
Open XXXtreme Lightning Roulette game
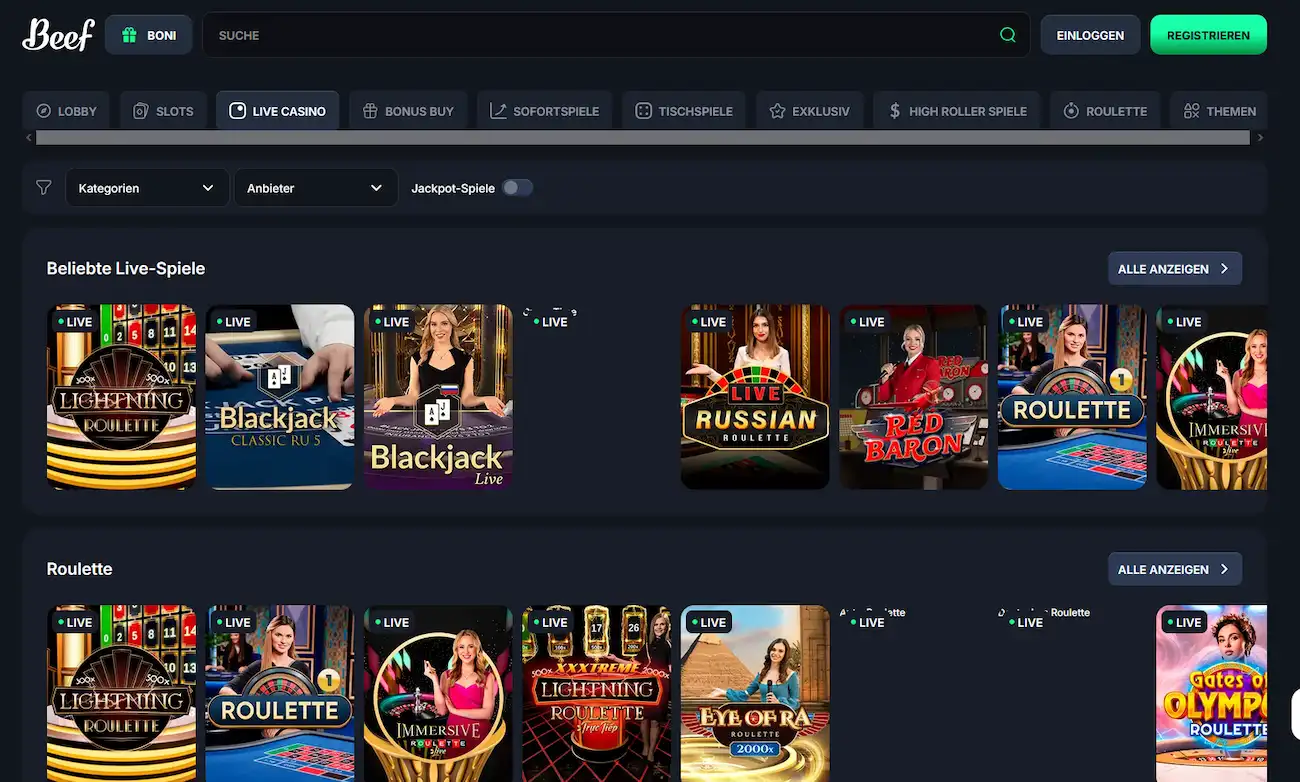tap(597, 693)
